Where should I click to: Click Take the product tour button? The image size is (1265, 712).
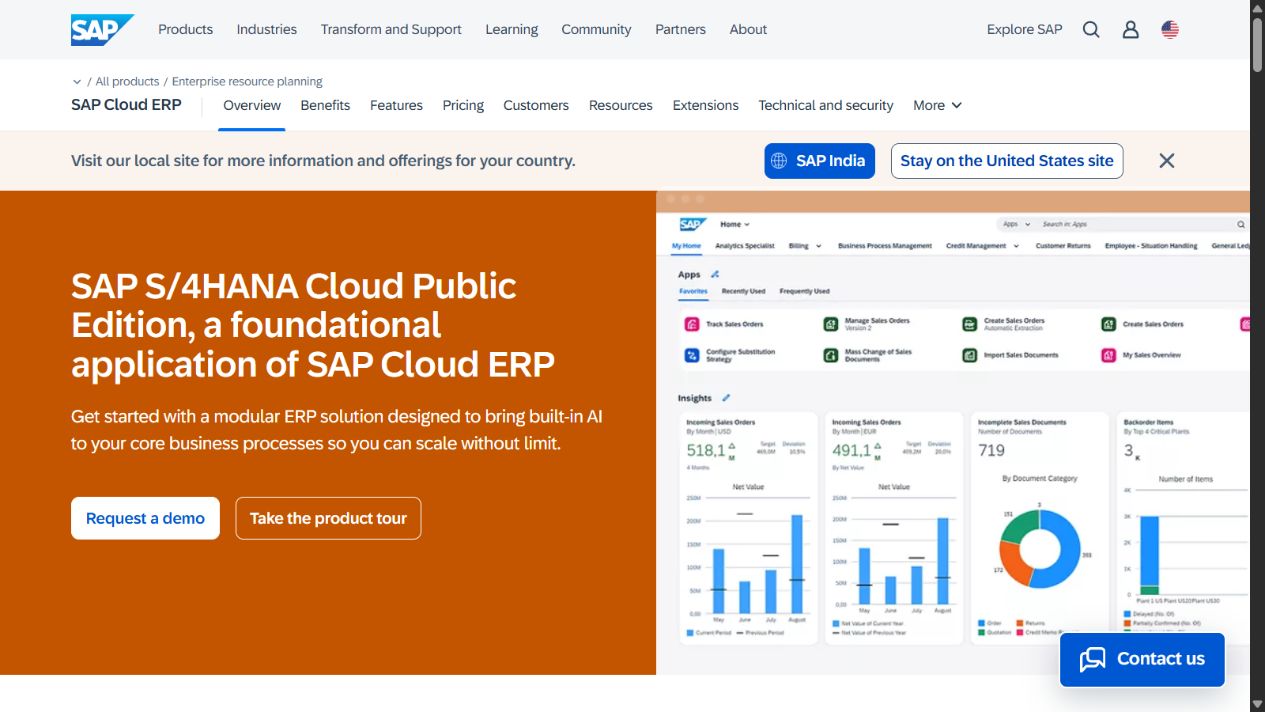tap(328, 518)
